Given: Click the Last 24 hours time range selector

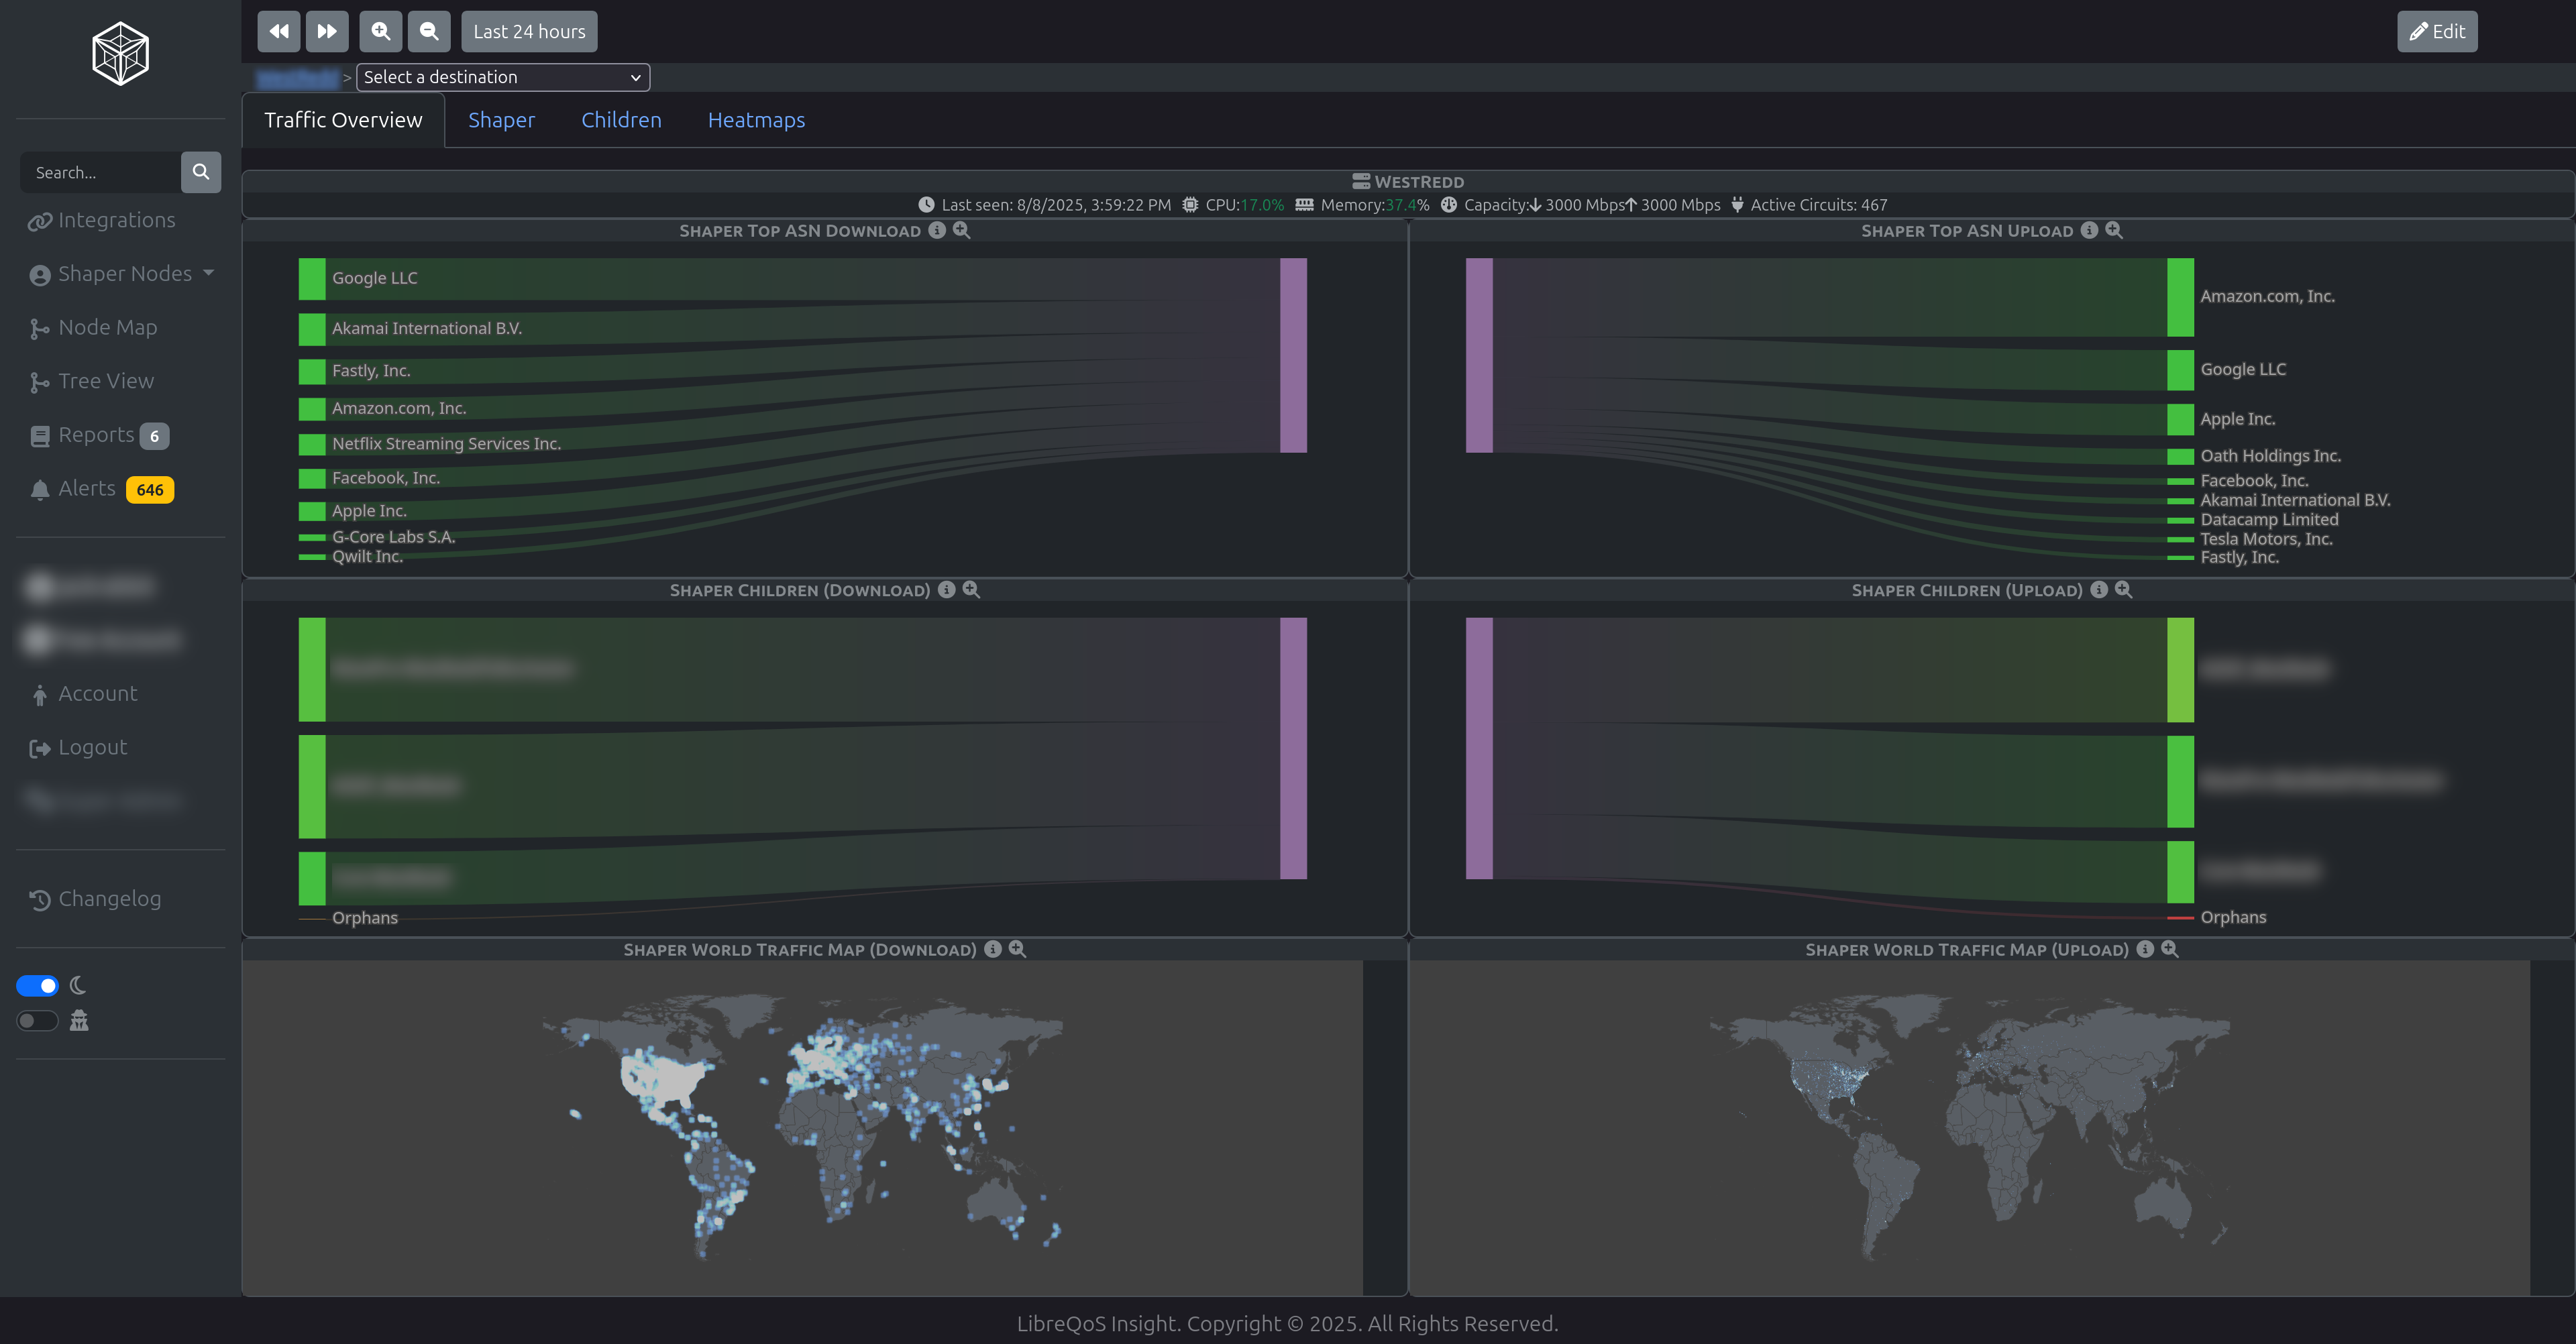Looking at the screenshot, I should [529, 31].
